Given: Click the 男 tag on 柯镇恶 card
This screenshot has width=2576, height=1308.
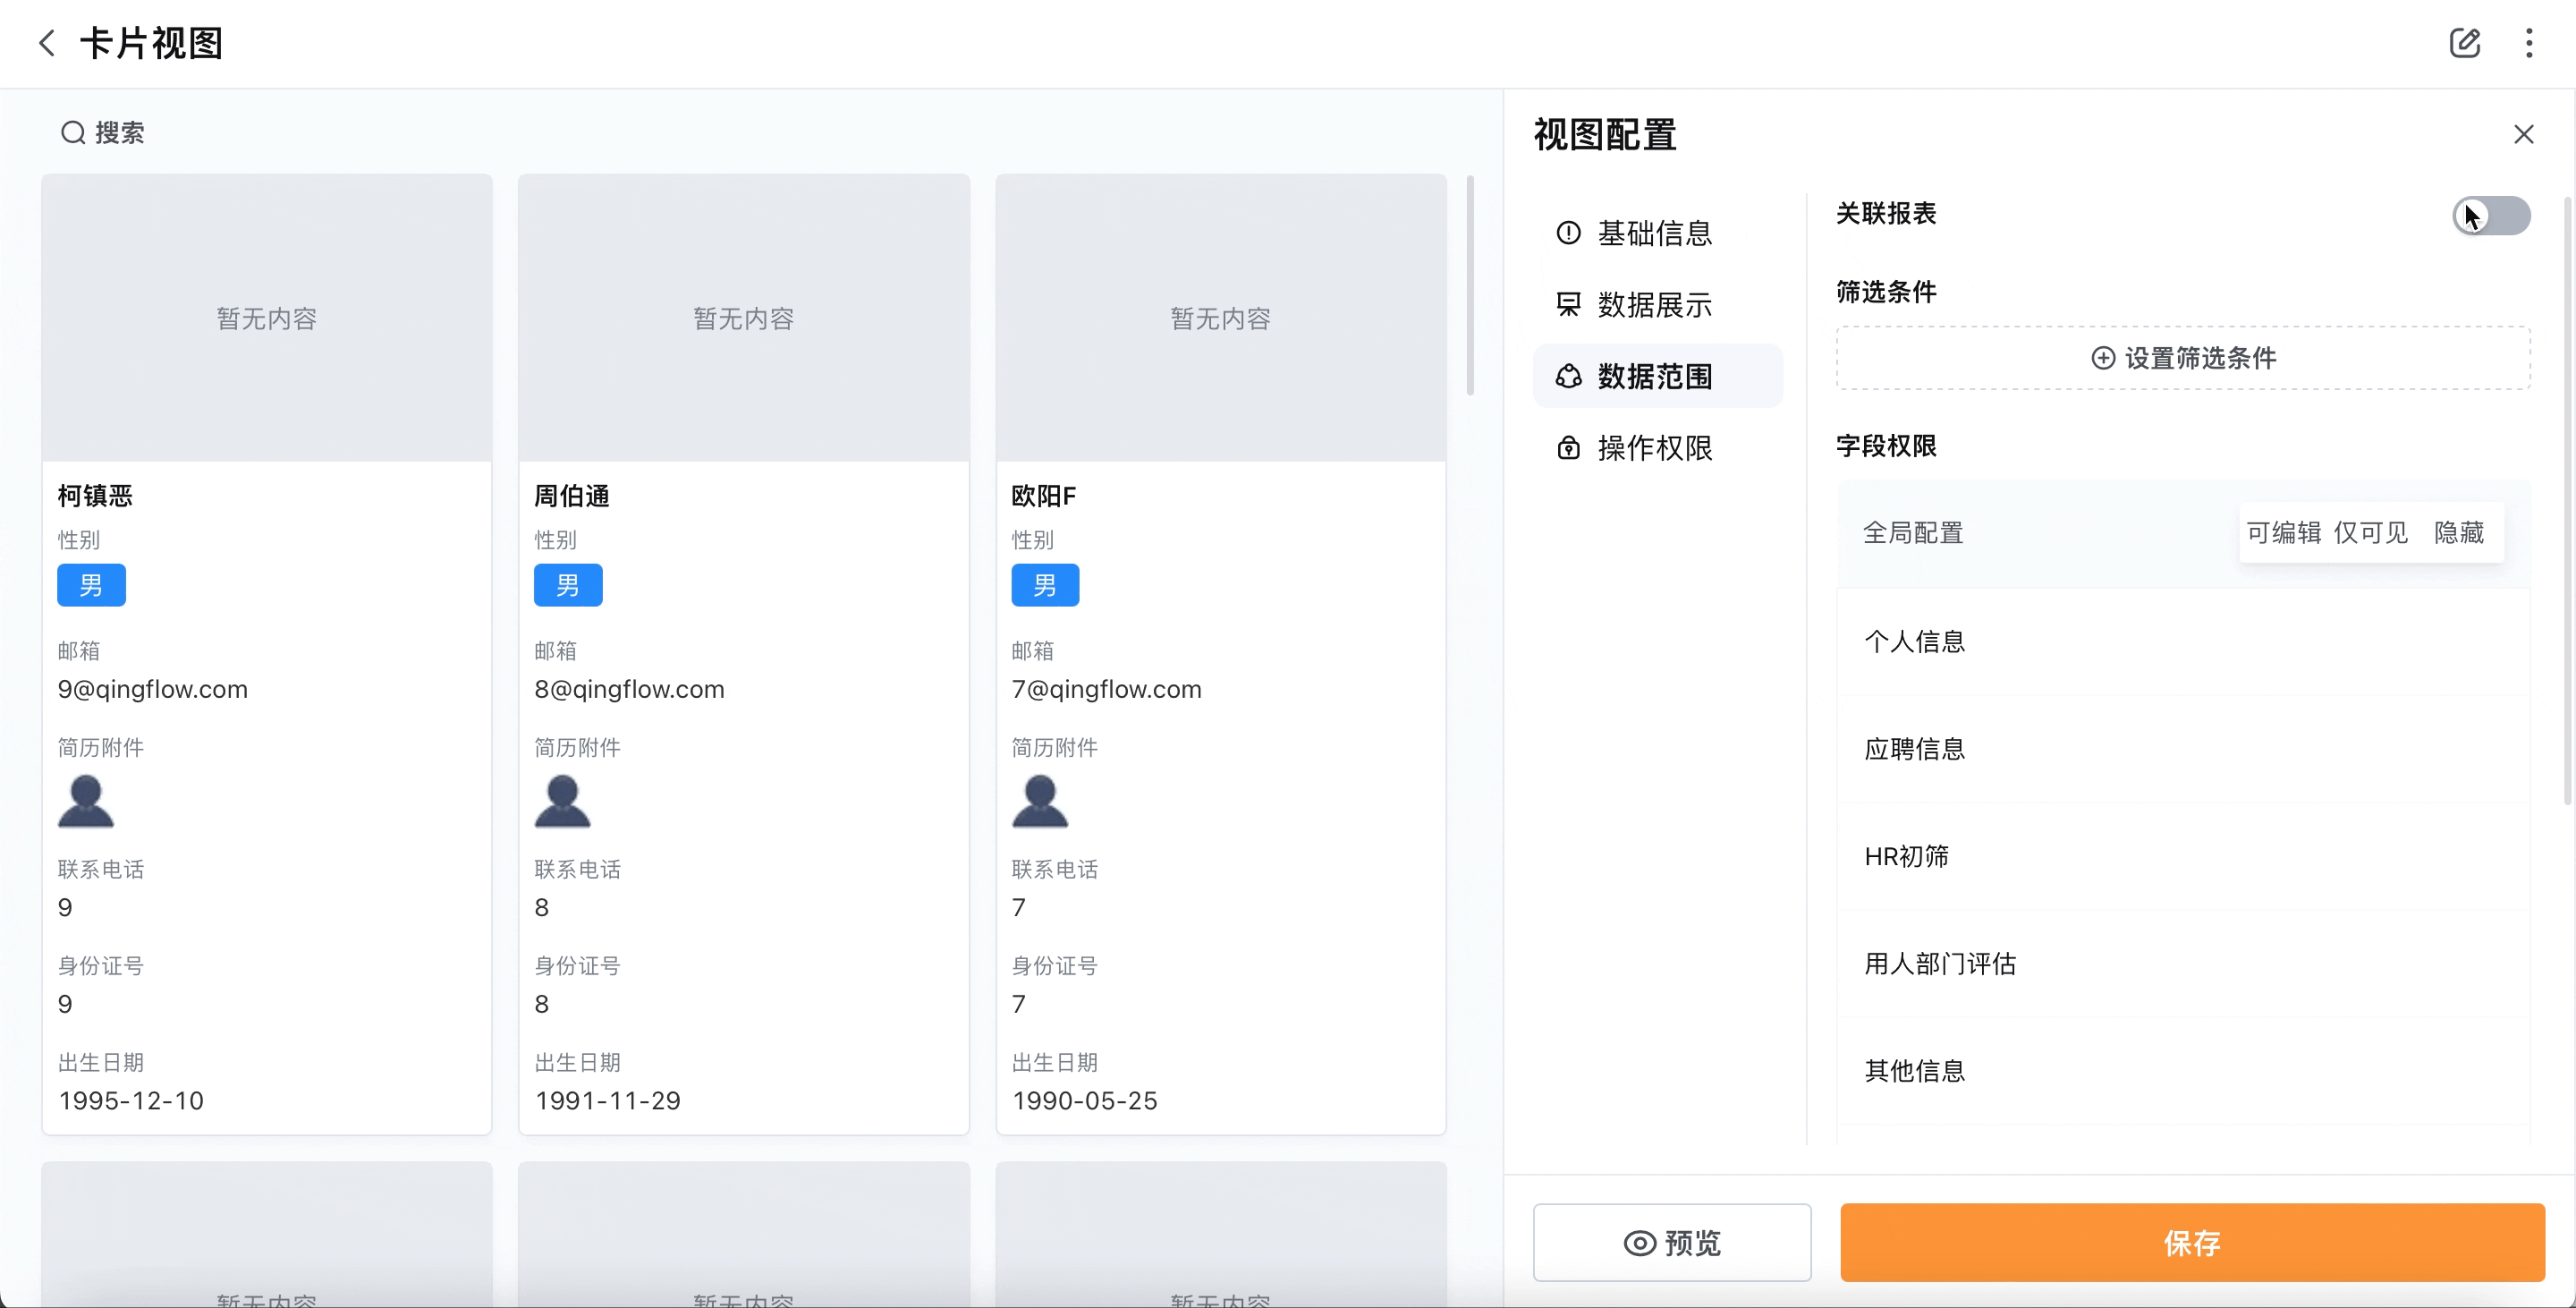Looking at the screenshot, I should pos(91,585).
